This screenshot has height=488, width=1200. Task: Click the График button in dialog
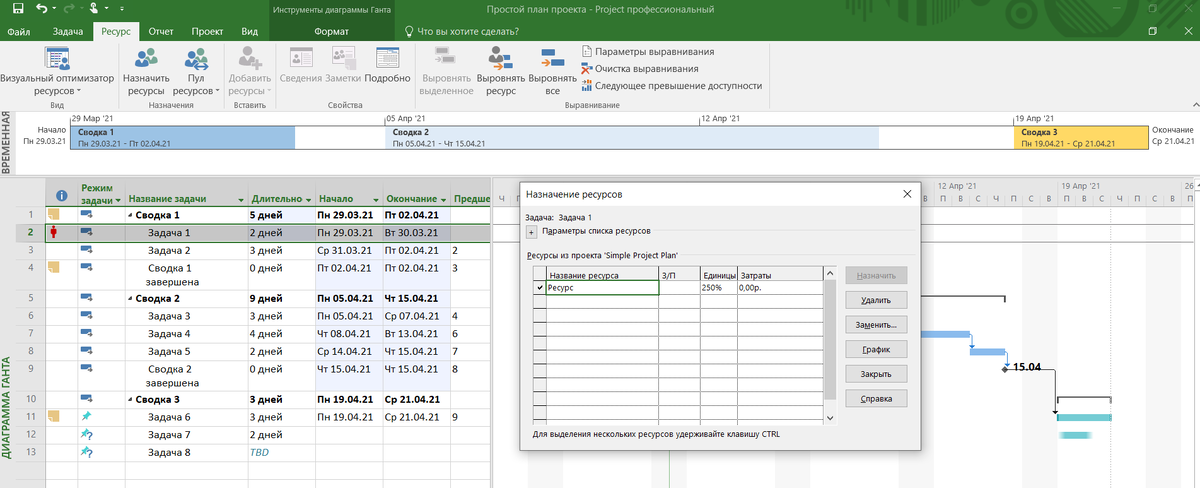coord(876,350)
